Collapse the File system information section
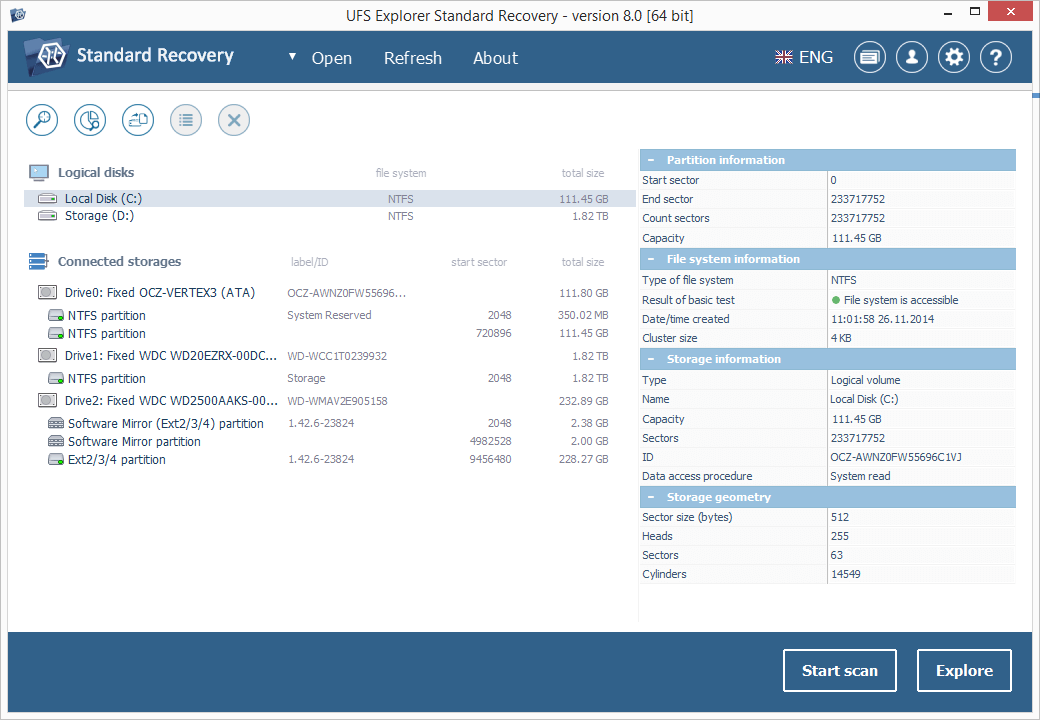 [653, 259]
